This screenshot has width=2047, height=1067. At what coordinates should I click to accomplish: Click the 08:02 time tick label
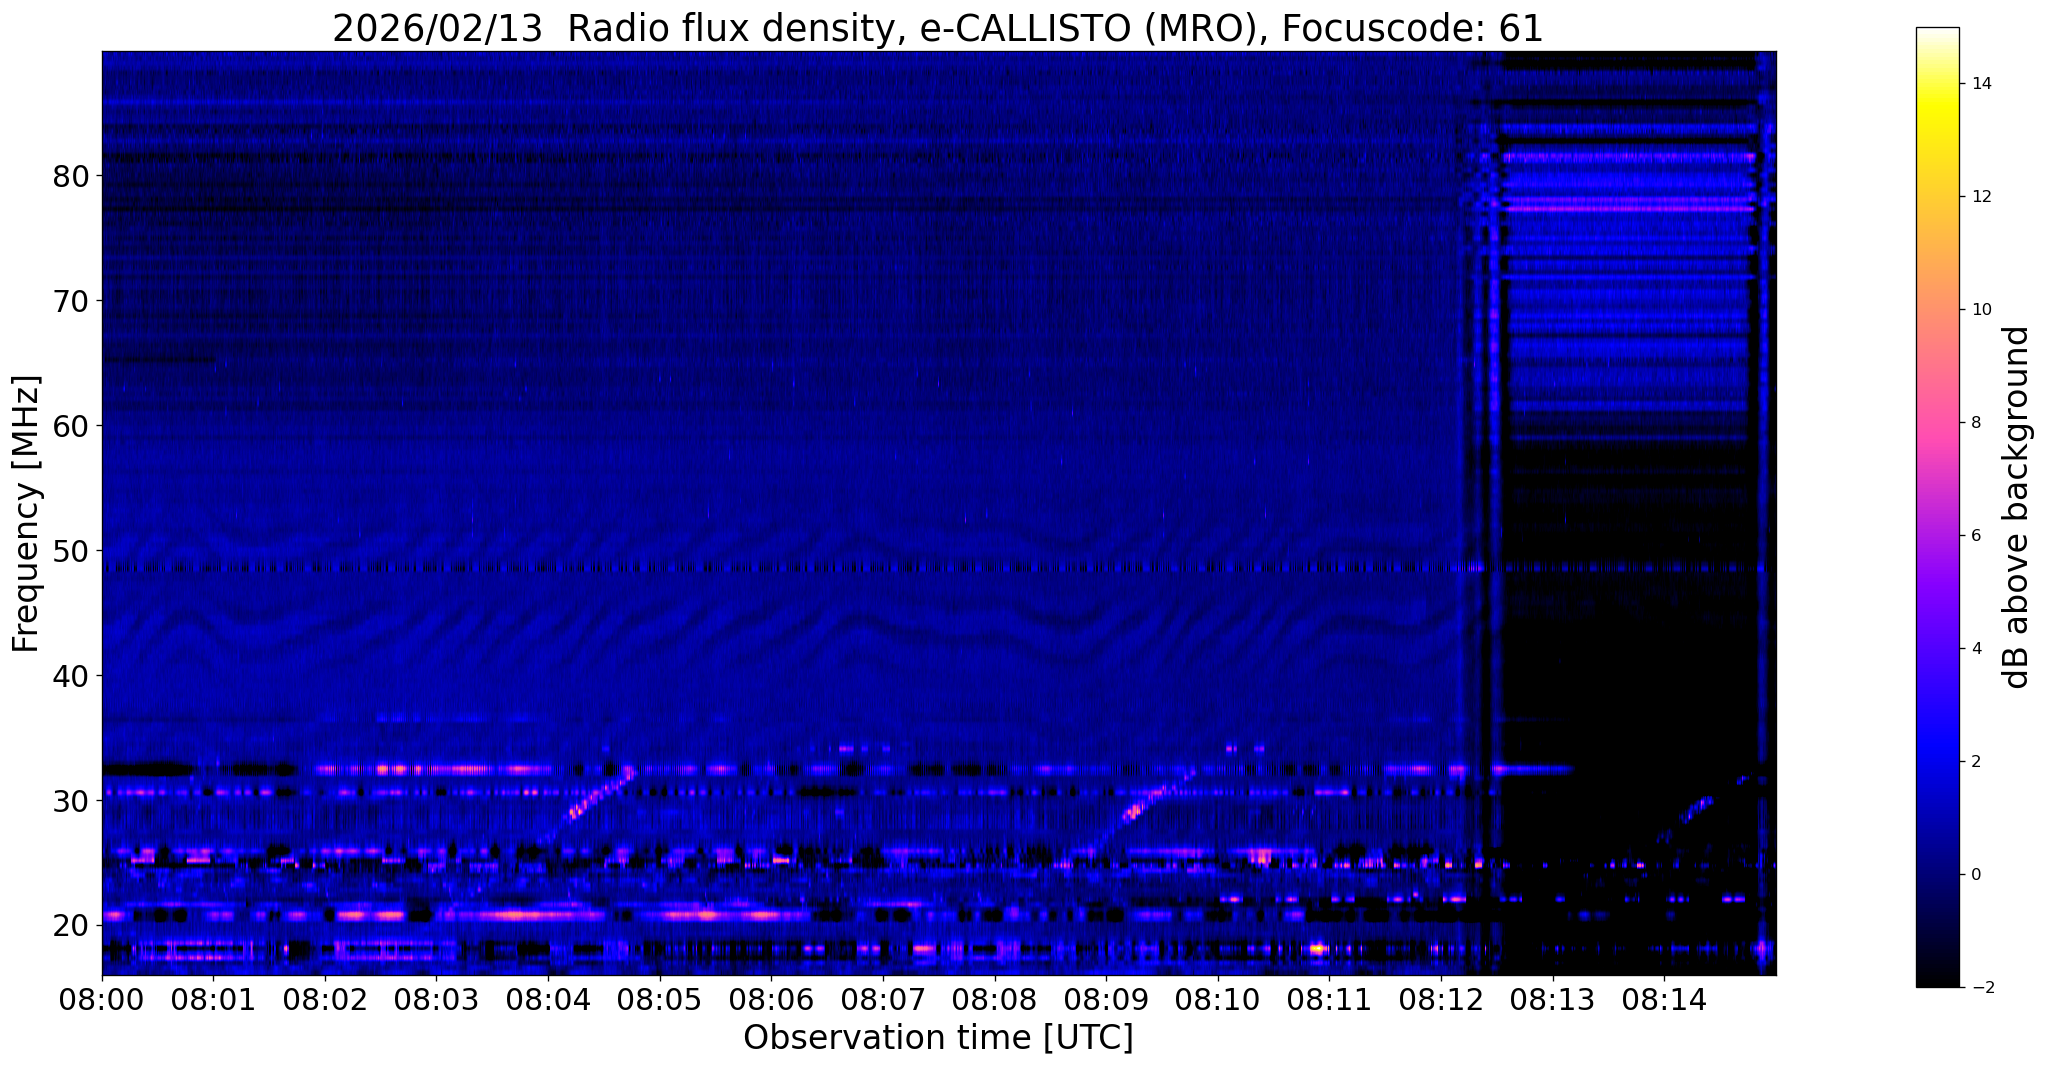click(325, 999)
